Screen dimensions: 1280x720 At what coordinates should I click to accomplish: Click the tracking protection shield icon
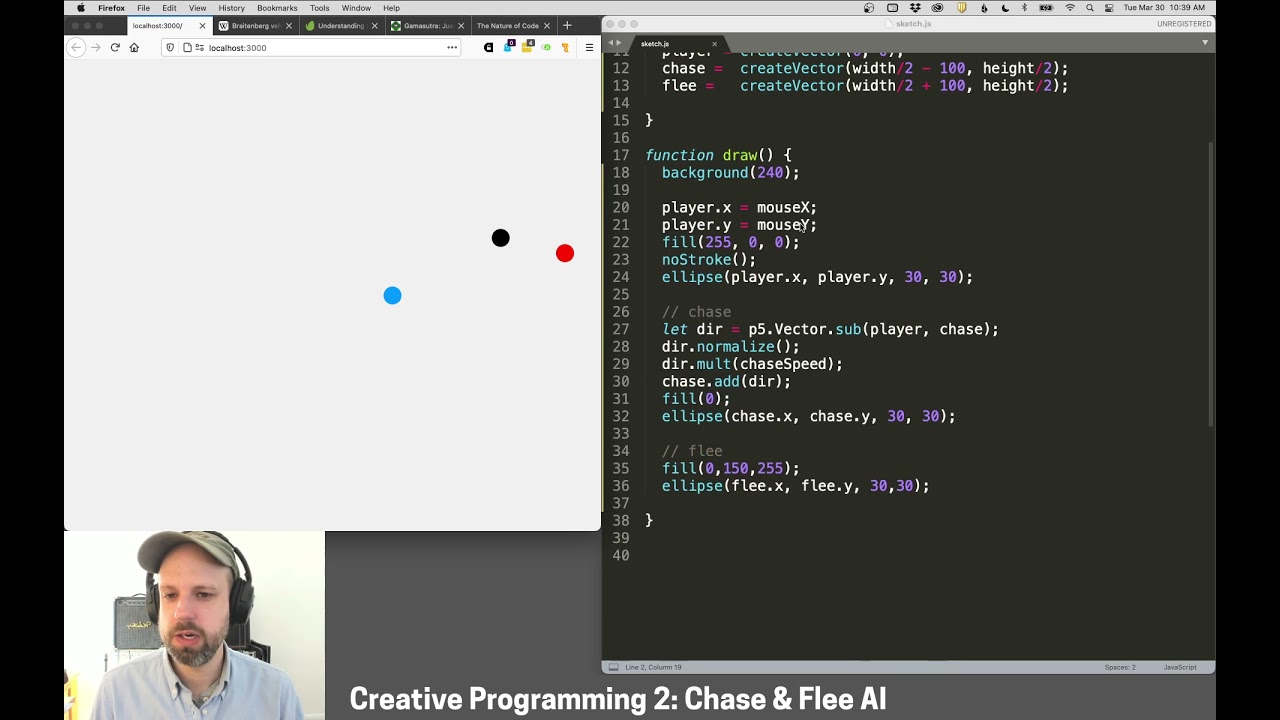(x=170, y=47)
